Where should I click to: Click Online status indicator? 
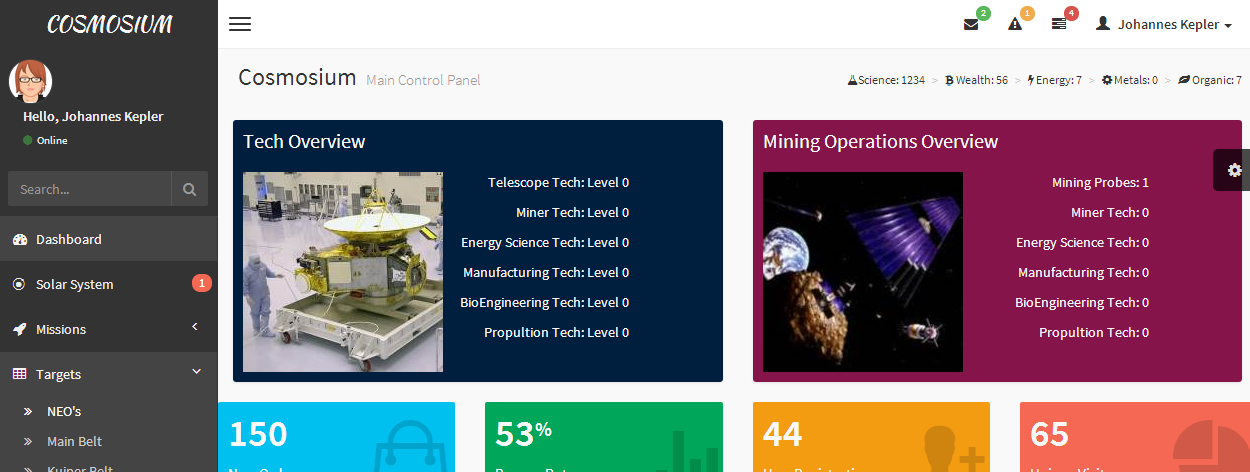pyautogui.click(x=45, y=141)
